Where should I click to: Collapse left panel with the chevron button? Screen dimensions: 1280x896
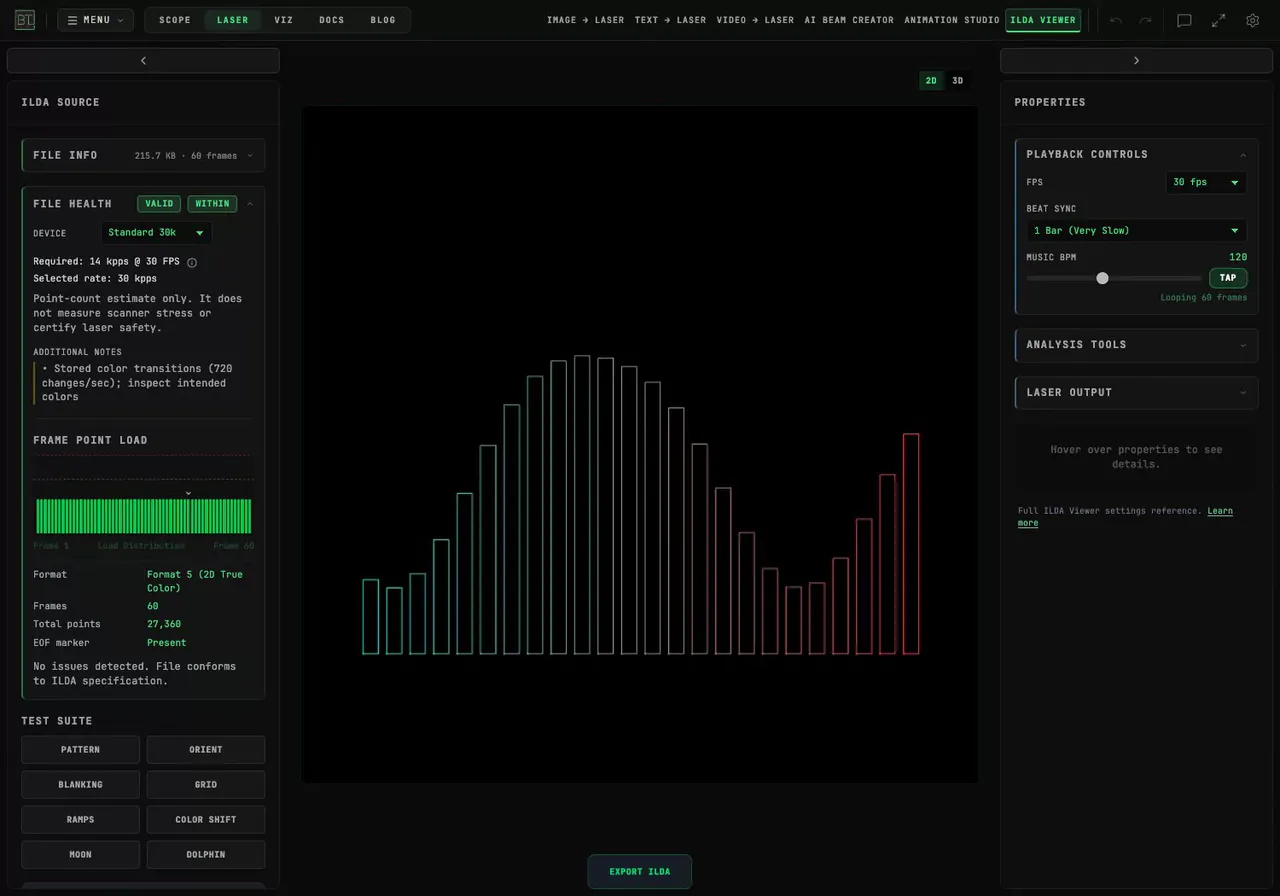[143, 61]
